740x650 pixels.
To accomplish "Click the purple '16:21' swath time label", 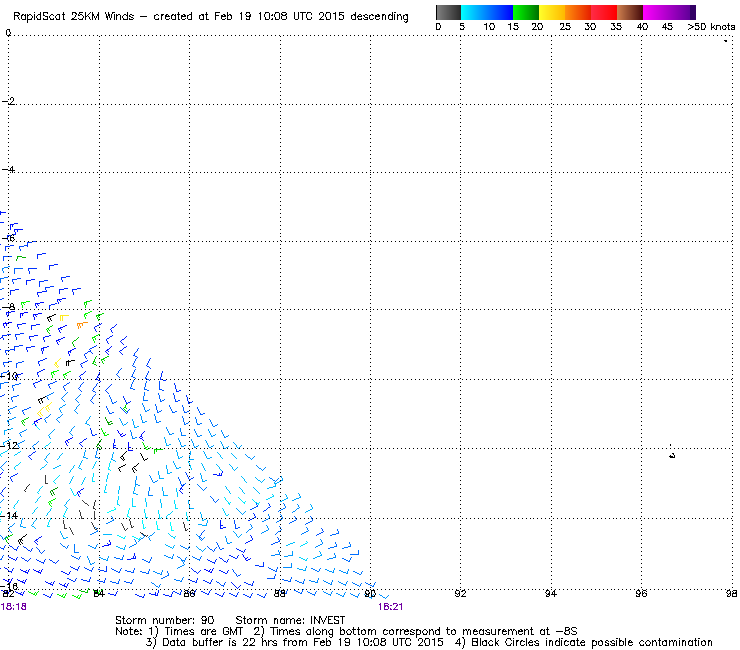I will pos(390,607).
